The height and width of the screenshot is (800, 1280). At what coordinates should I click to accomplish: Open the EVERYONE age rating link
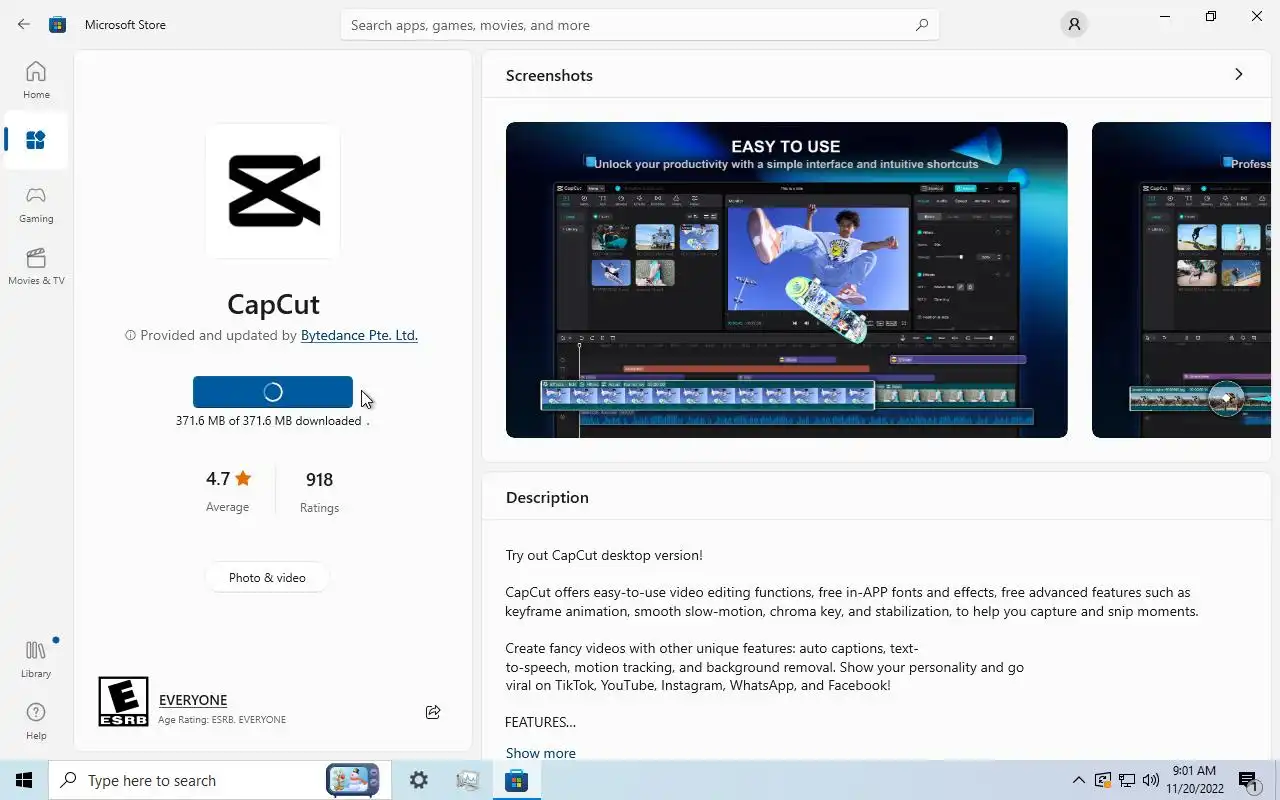click(193, 700)
